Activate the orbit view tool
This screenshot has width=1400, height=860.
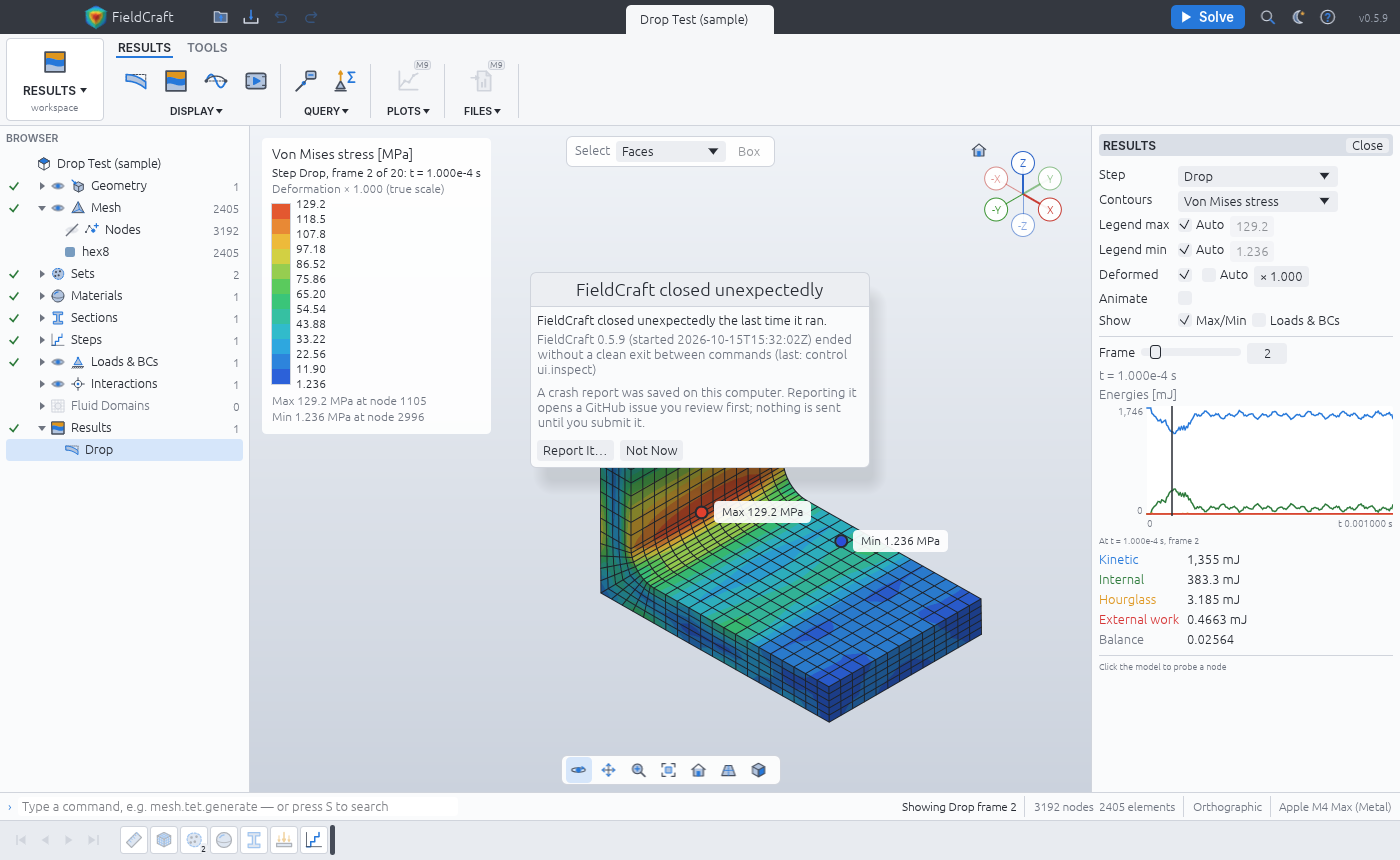click(579, 770)
